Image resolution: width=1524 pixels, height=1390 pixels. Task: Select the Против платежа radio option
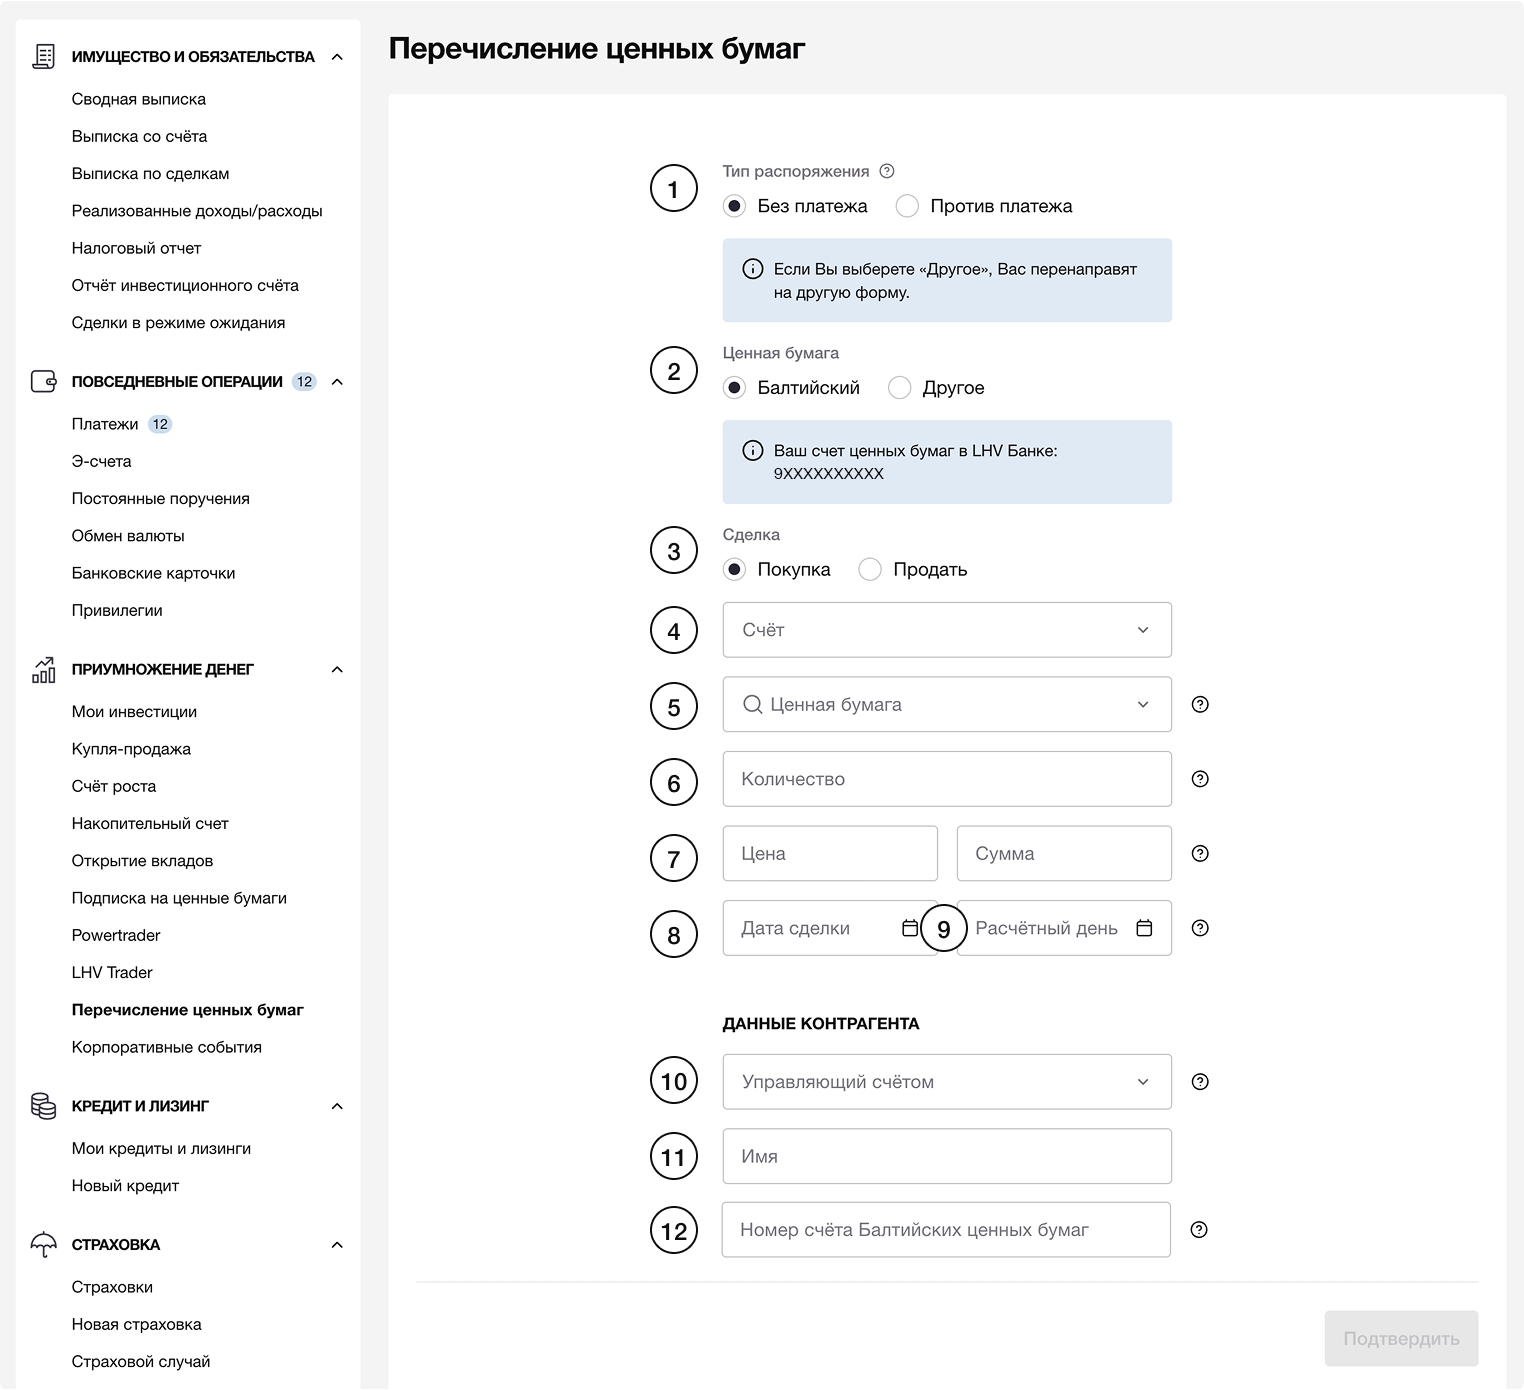coord(907,206)
